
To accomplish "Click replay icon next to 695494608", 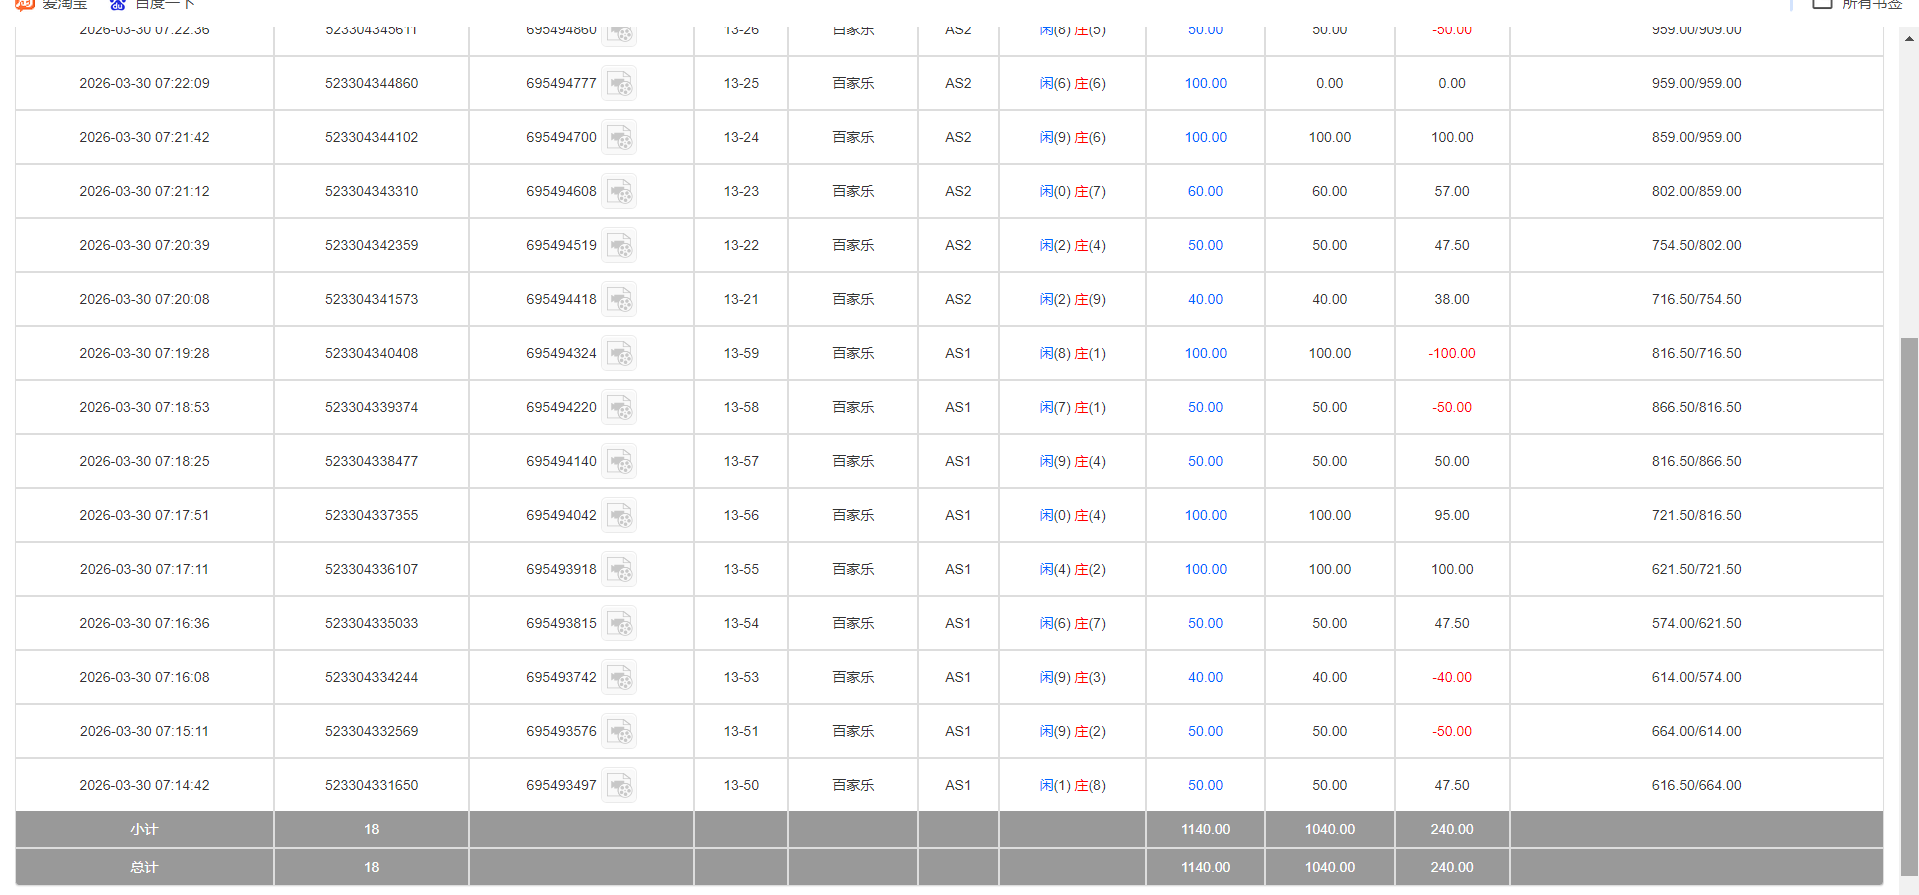I will (619, 192).
